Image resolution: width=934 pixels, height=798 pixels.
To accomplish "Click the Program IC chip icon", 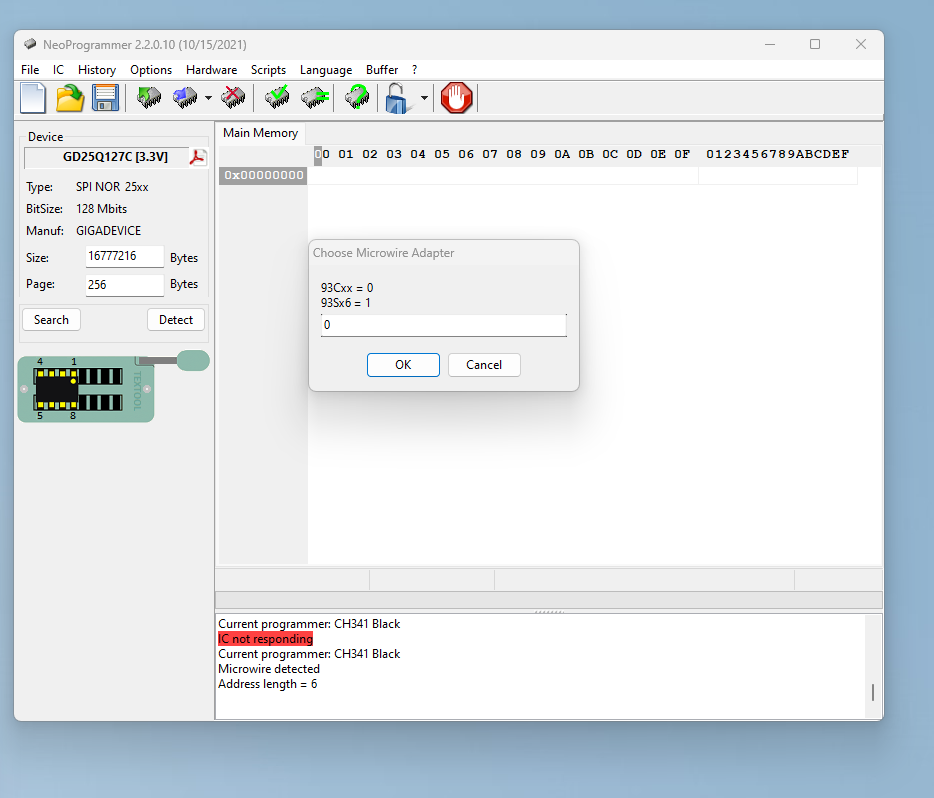I will point(185,97).
